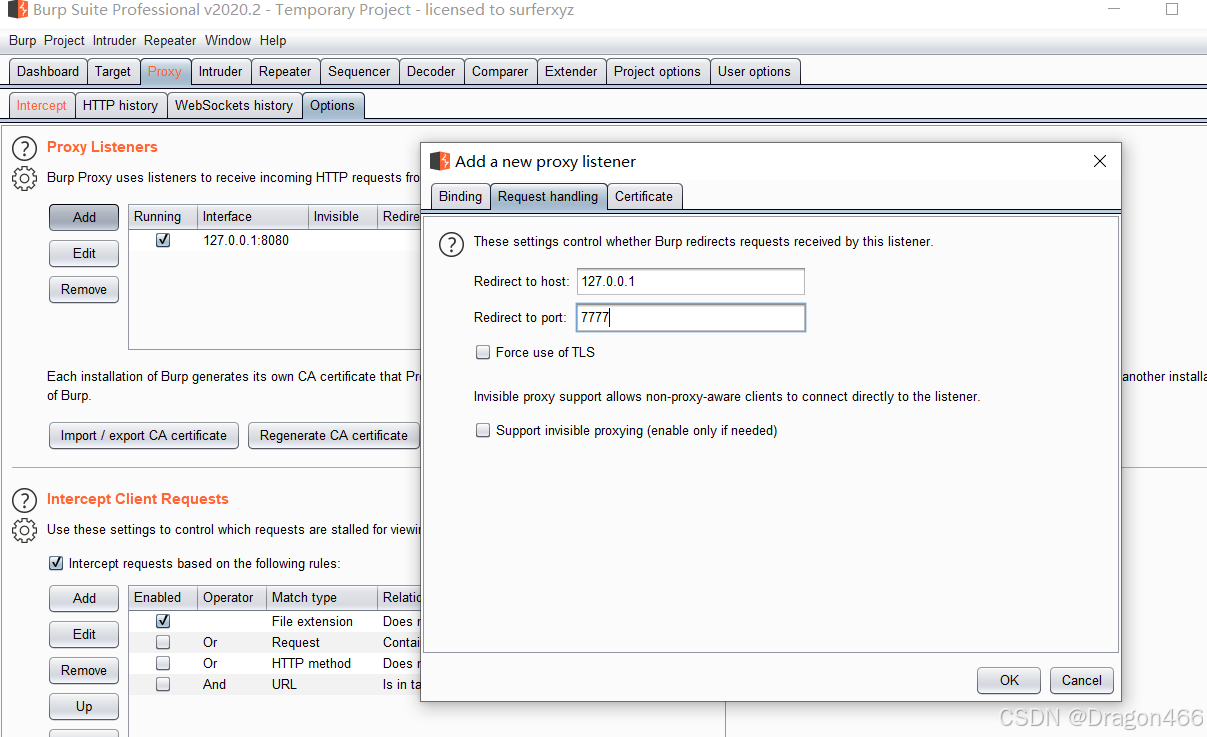
Task: Open the Intruder menu in menu bar
Action: 114,40
